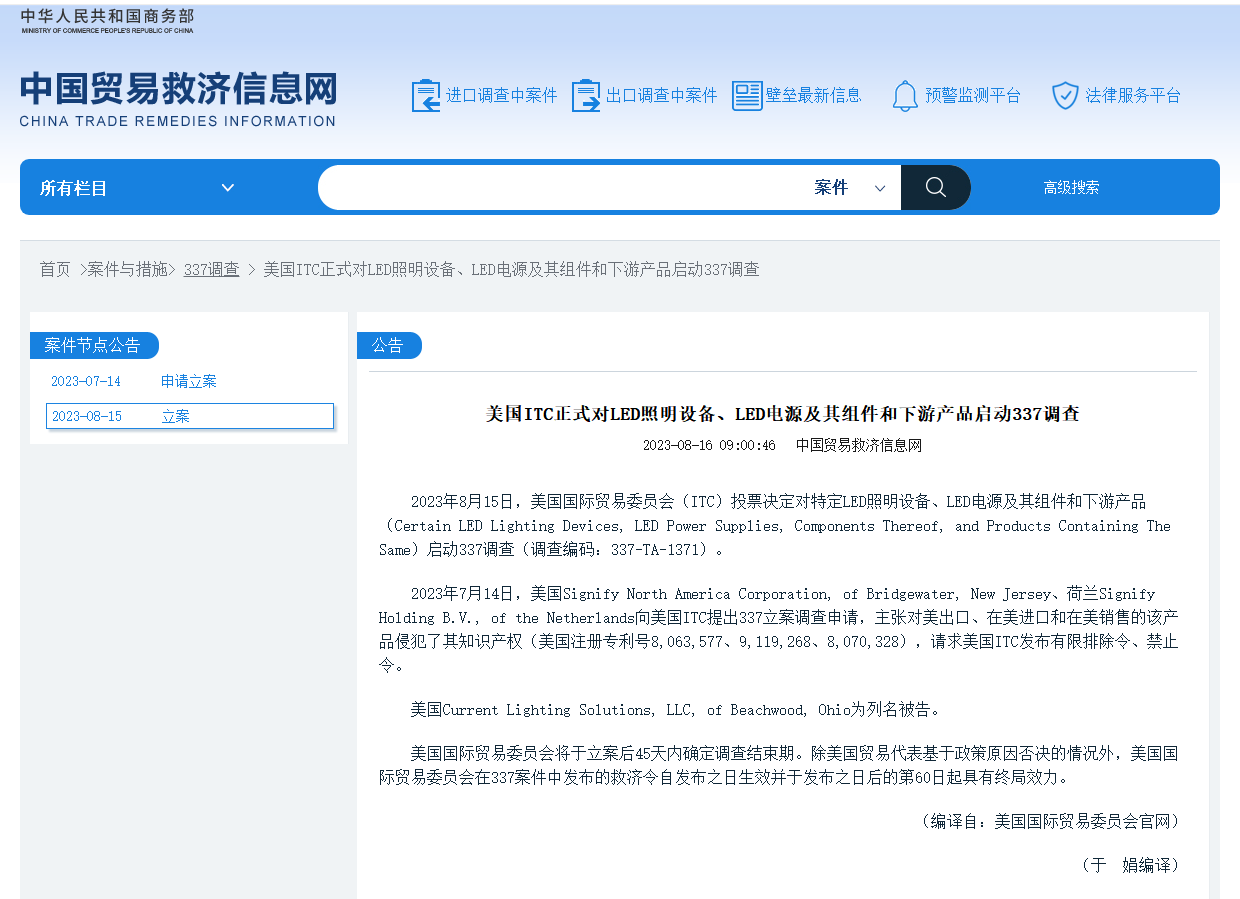Viewport: 1240px width, 899px height.
Task: Select the 2023-07-14 申请立案 node
Action: click(x=189, y=382)
